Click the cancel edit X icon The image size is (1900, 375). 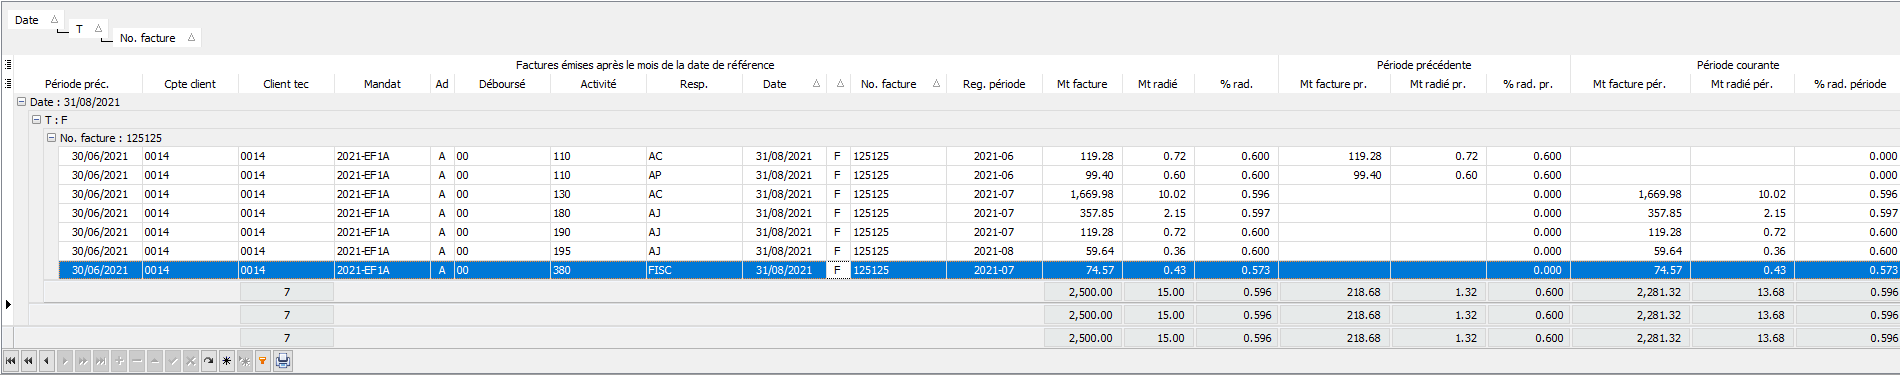[x=191, y=361]
